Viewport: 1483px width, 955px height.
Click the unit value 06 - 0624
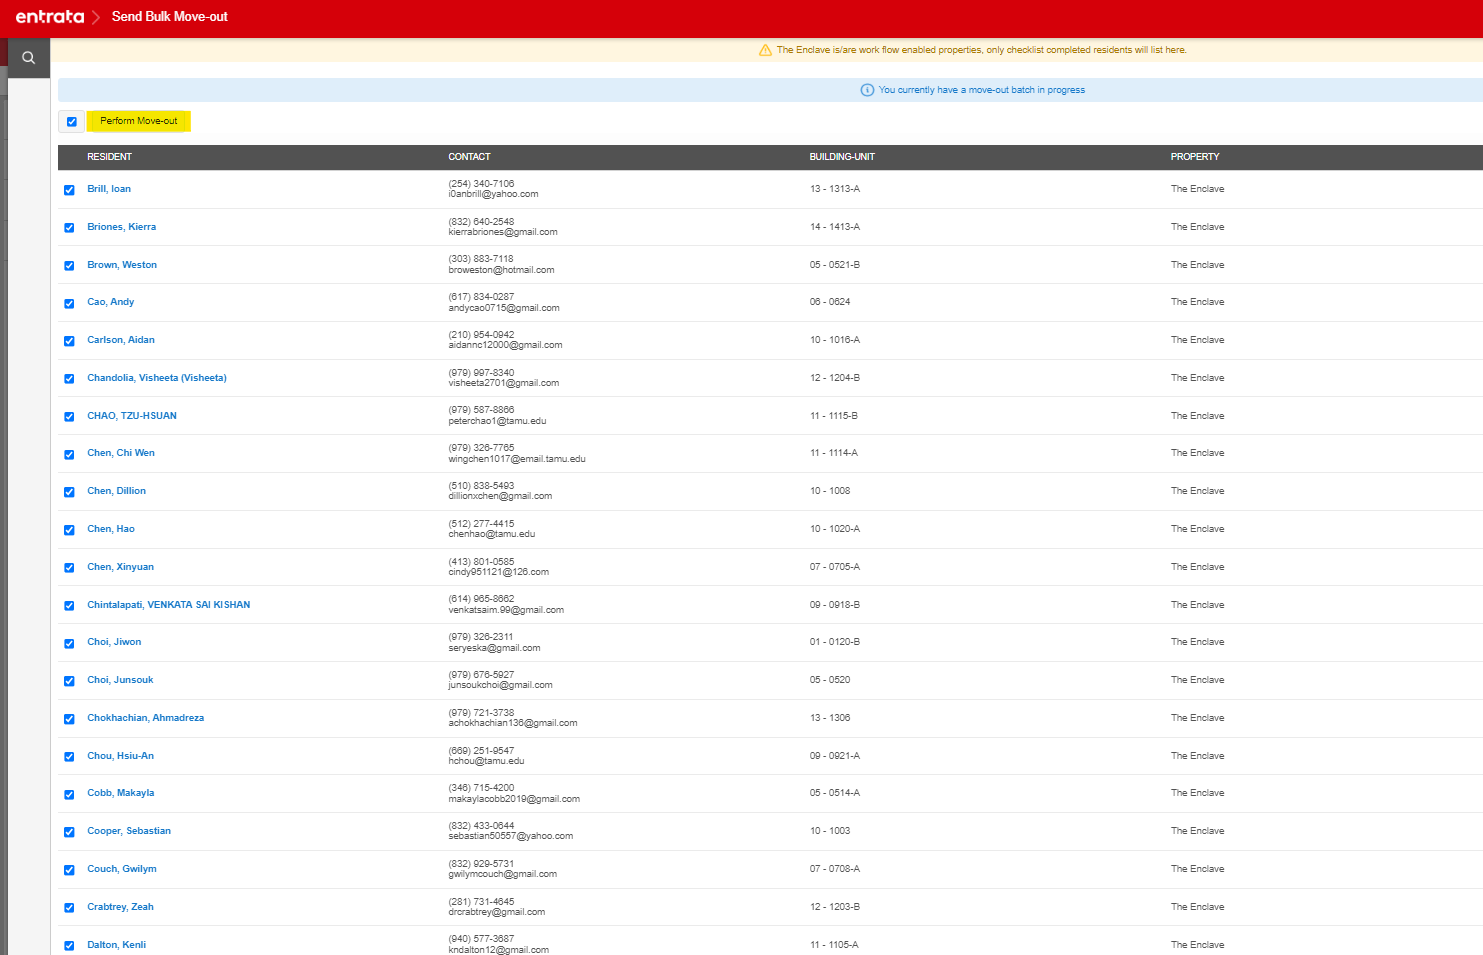coord(830,302)
